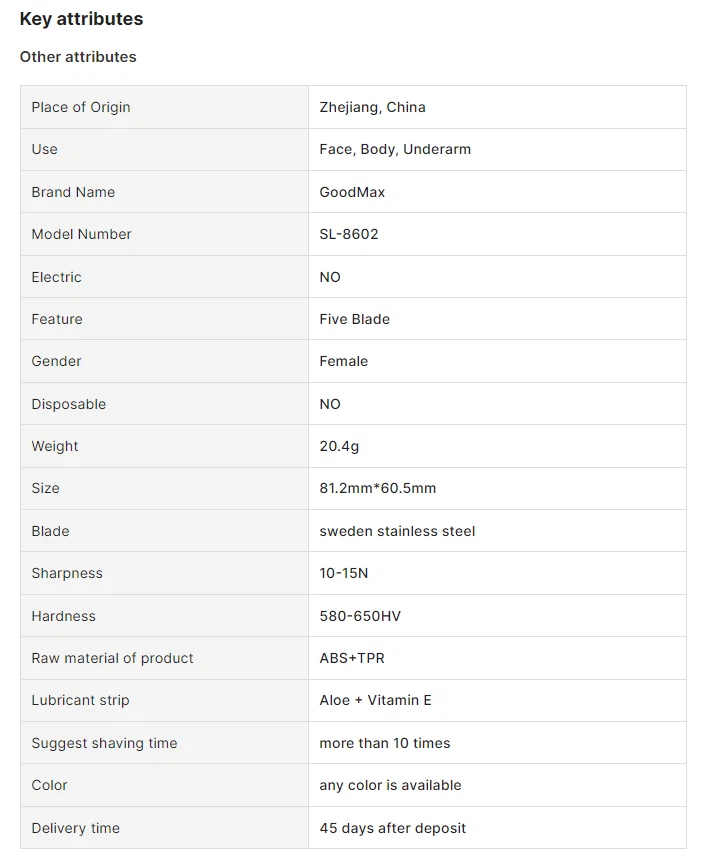Click the SL-8602 model number
The height and width of the screenshot is (849, 702).
click(349, 234)
